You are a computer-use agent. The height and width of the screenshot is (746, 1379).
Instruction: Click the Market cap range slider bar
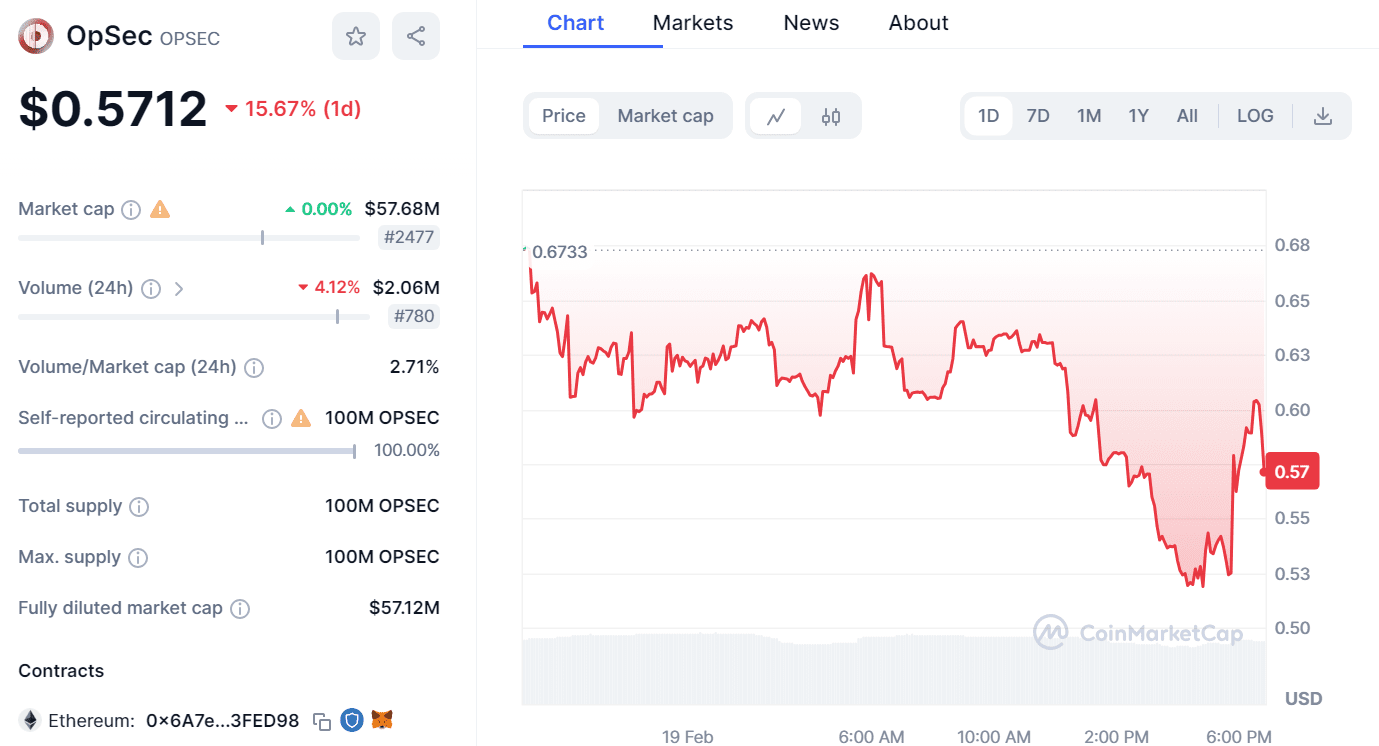(189, 238)
